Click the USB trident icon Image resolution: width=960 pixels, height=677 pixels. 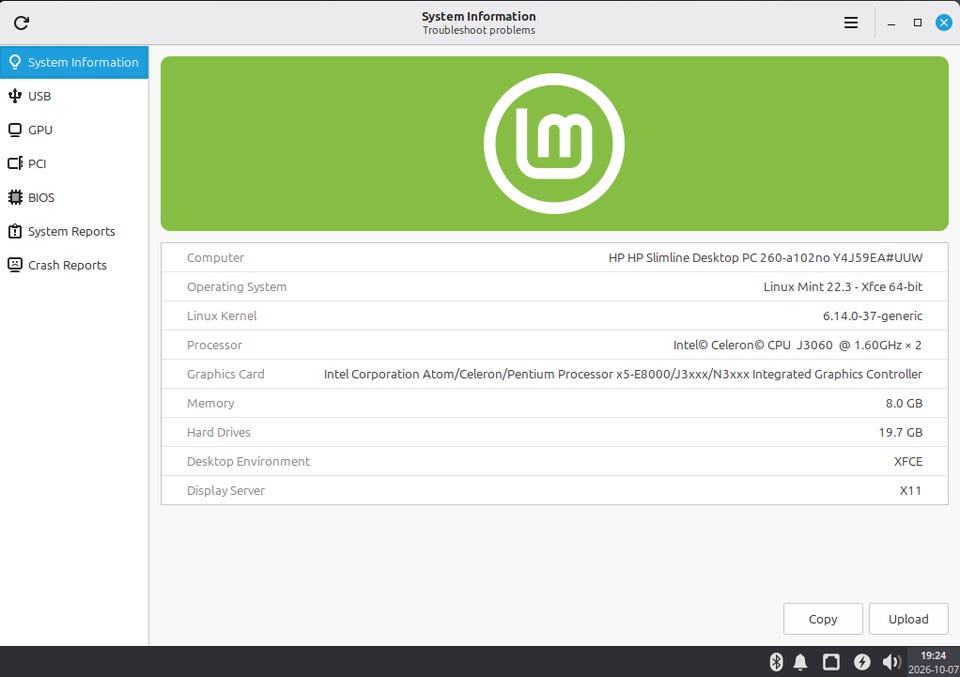tap(15, 95)
